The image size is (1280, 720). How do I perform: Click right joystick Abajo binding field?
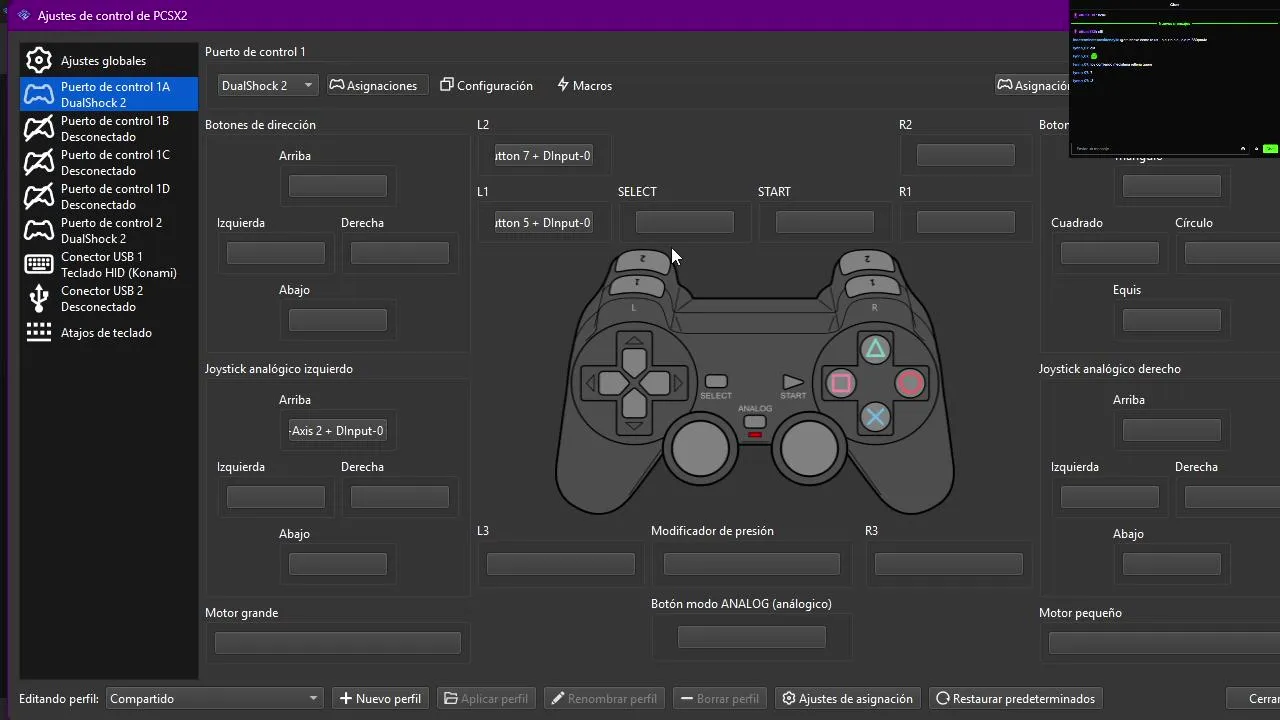pos(1171,564)
